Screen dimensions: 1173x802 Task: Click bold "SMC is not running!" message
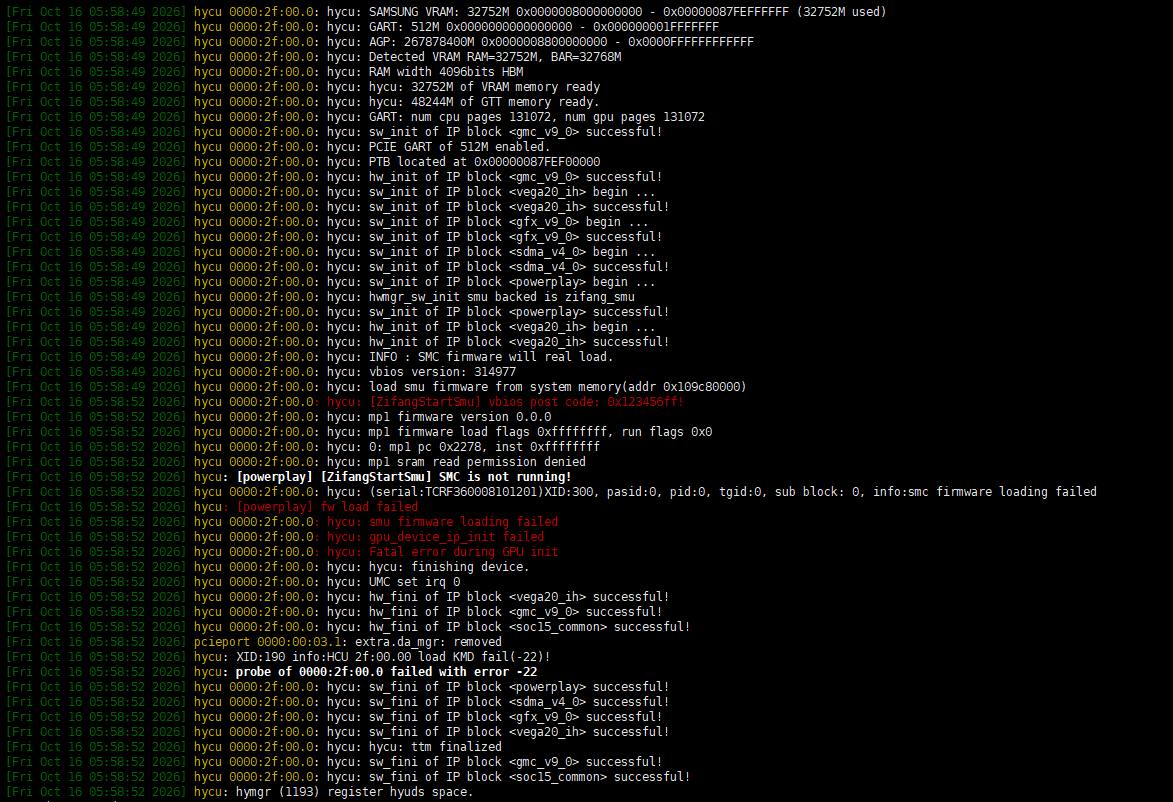505,476
